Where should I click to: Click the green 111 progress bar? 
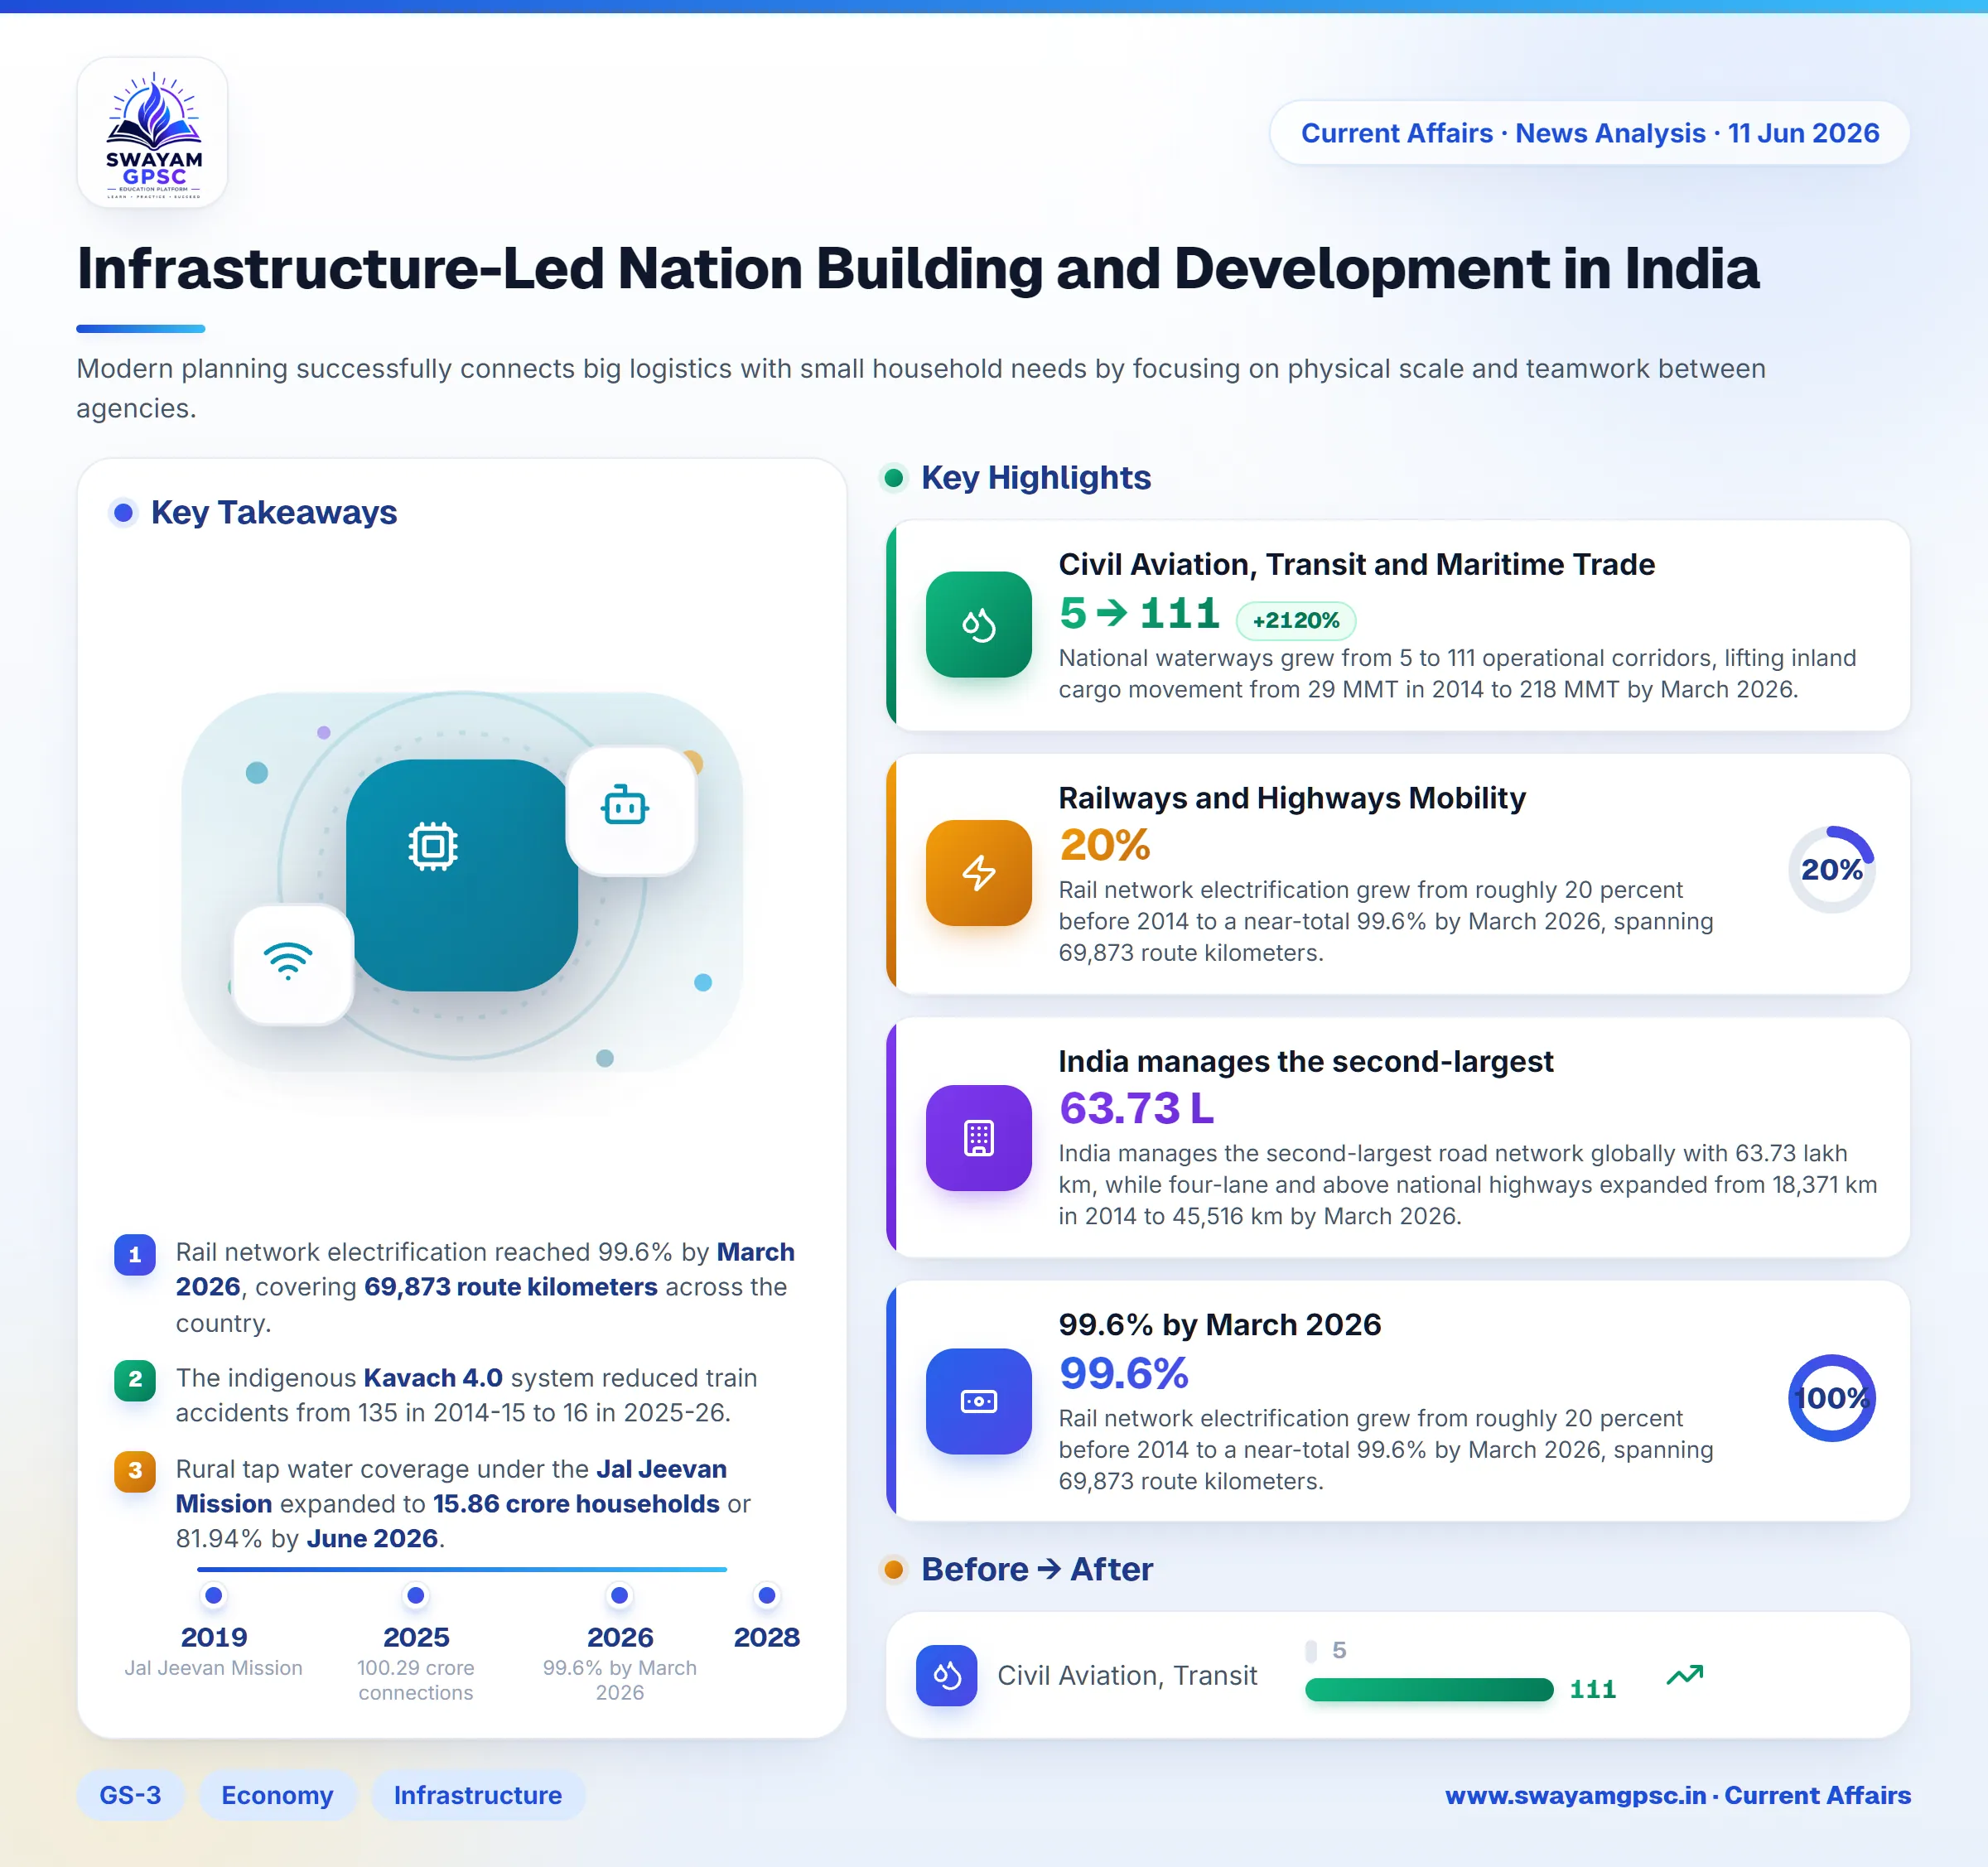tap(1429, 1689)
